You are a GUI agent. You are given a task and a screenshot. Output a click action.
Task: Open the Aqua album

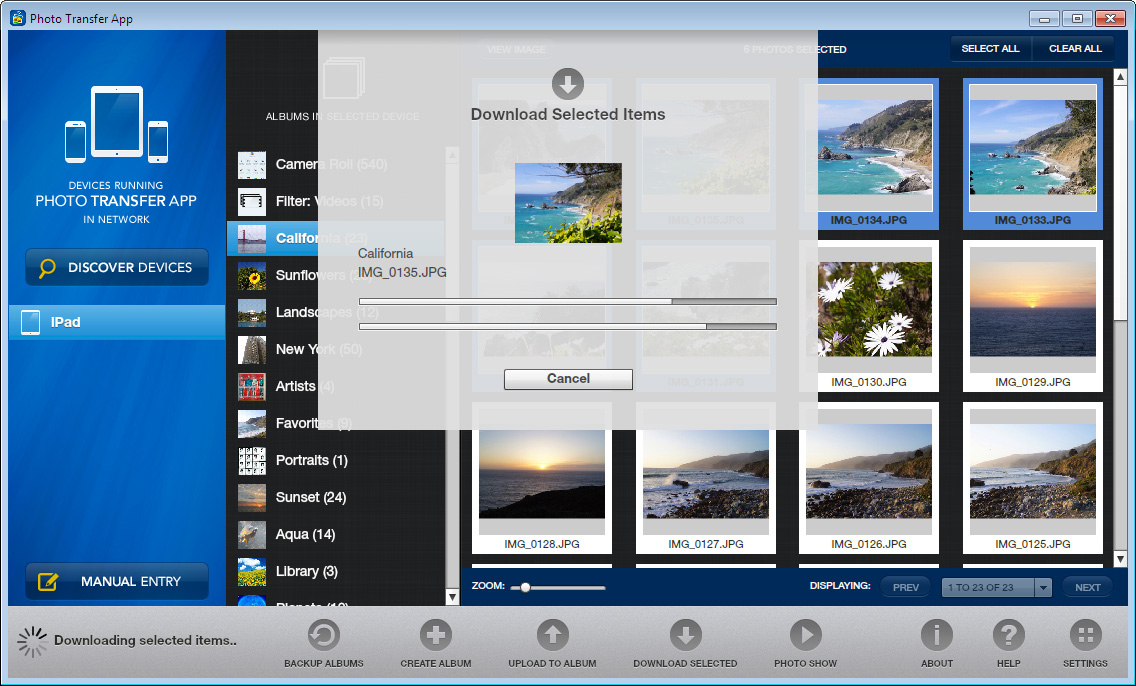coord(337,534)
